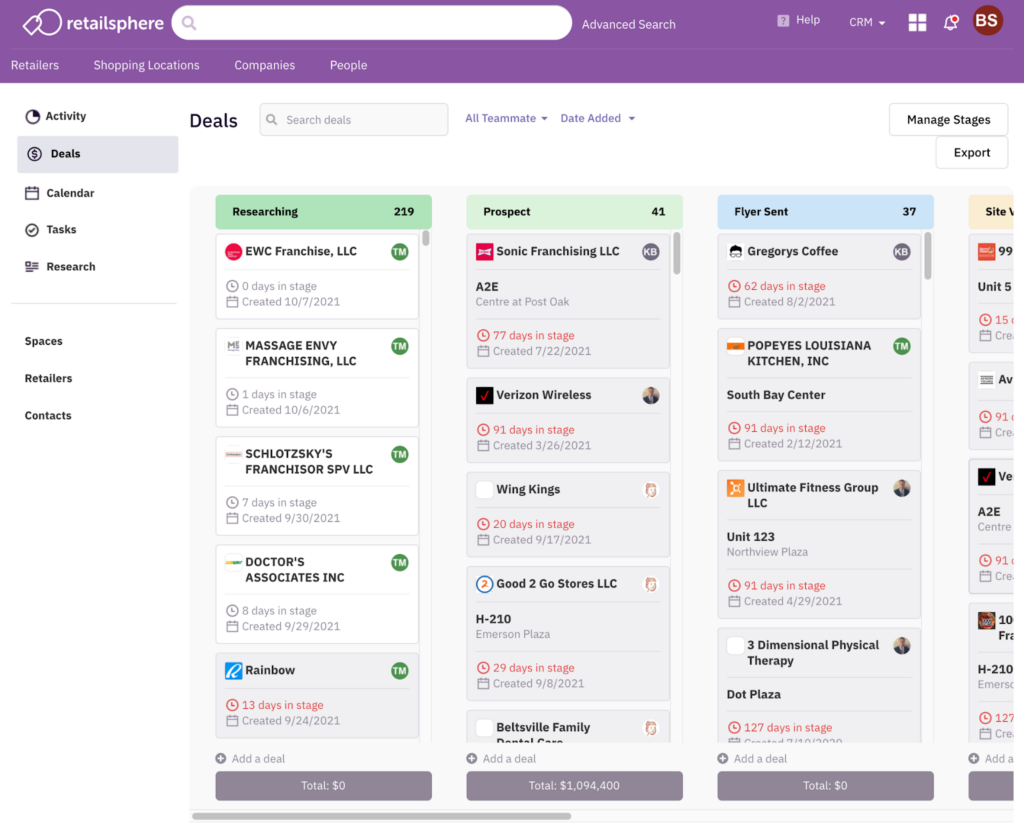The image size is (1024, 826).
Task: Open the DOCTOR'S ASSOCIATES INC deal
Action: [x=317, y=595]
